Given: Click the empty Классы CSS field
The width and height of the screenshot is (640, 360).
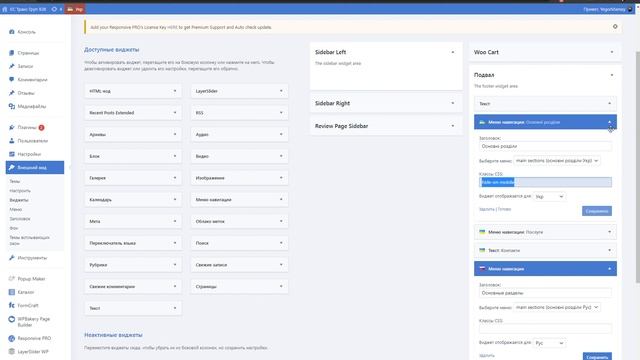Looking at the screenshot, I should click(545, 329).
